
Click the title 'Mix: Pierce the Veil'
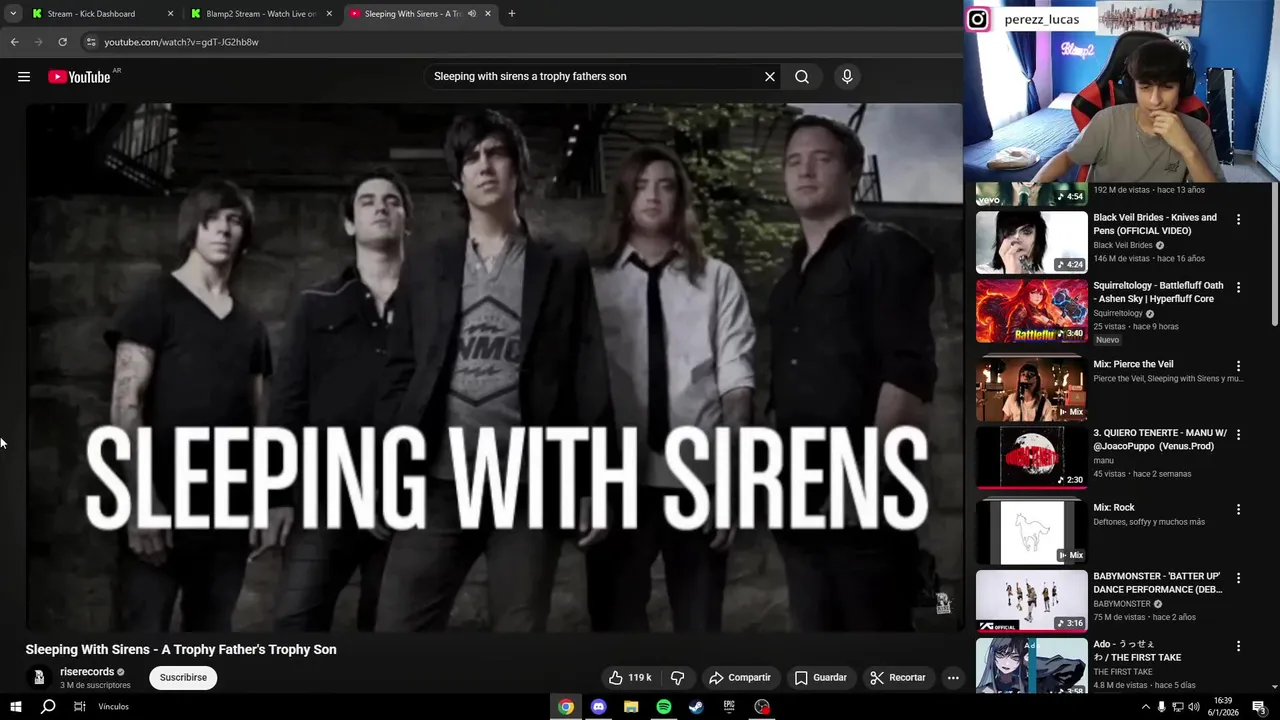click(1133, 365)
